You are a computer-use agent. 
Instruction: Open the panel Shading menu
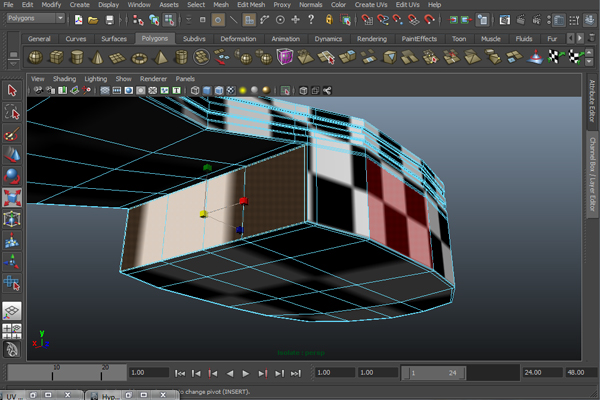[x=64, y=78]
